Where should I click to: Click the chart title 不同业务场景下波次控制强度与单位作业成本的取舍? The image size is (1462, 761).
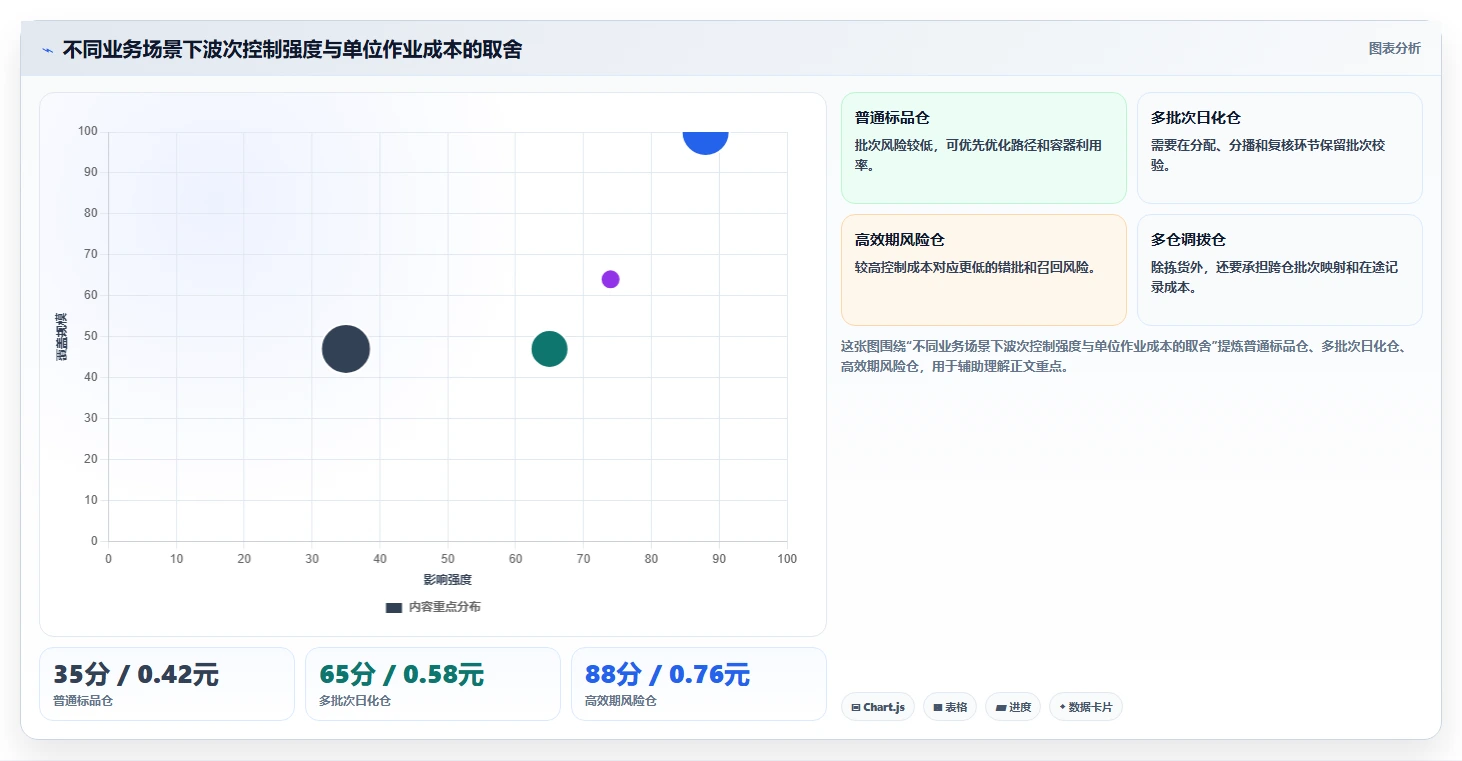[x=292, y=50]
